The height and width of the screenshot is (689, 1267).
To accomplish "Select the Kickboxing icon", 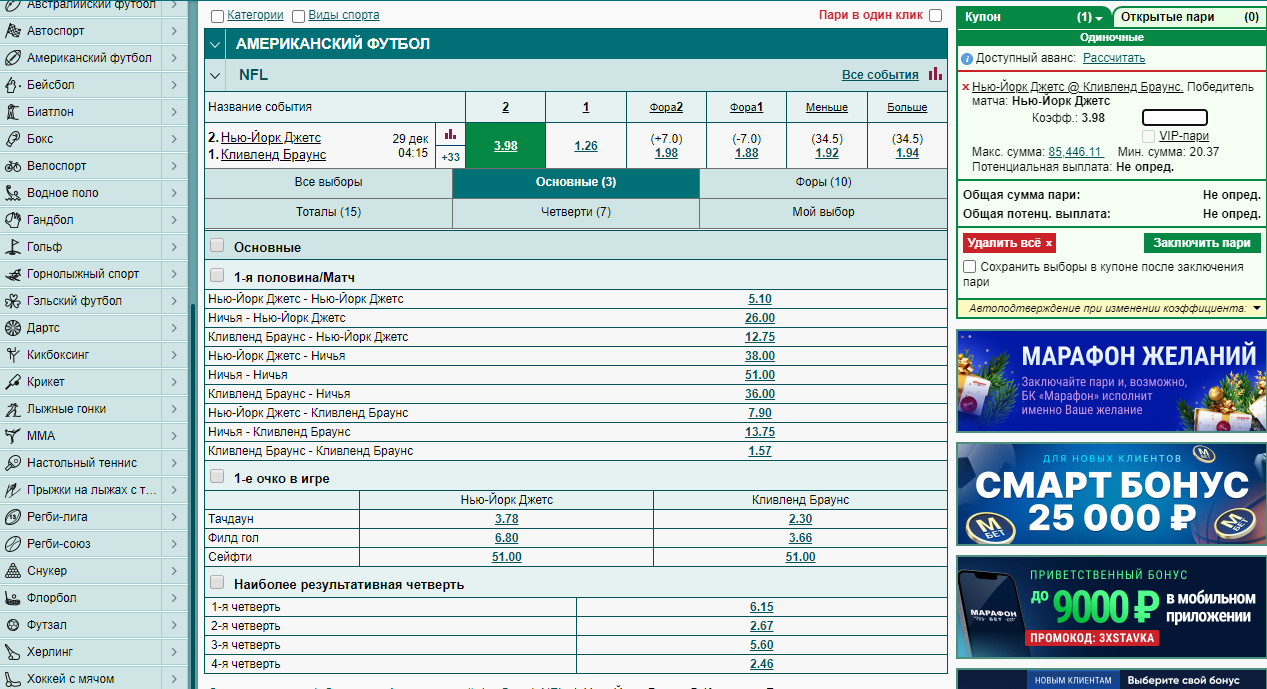I will coord(13,355).
